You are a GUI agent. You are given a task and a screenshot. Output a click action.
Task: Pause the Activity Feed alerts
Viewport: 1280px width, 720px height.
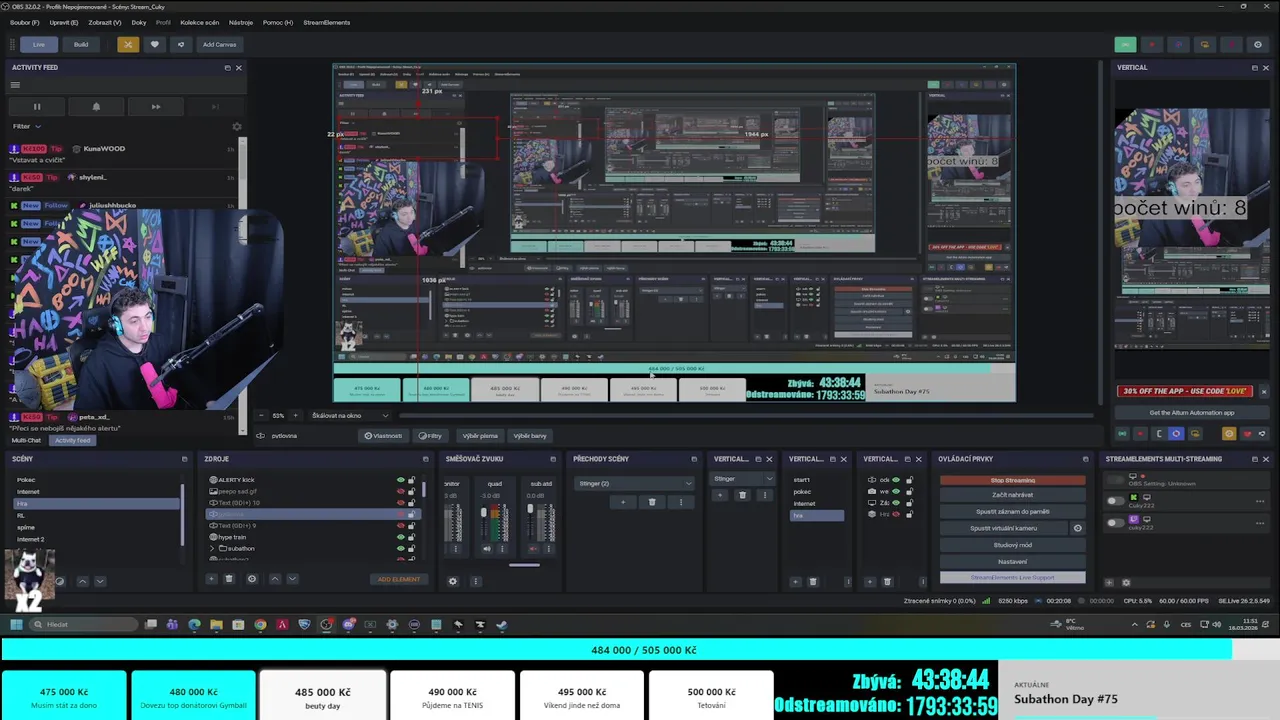37,106
